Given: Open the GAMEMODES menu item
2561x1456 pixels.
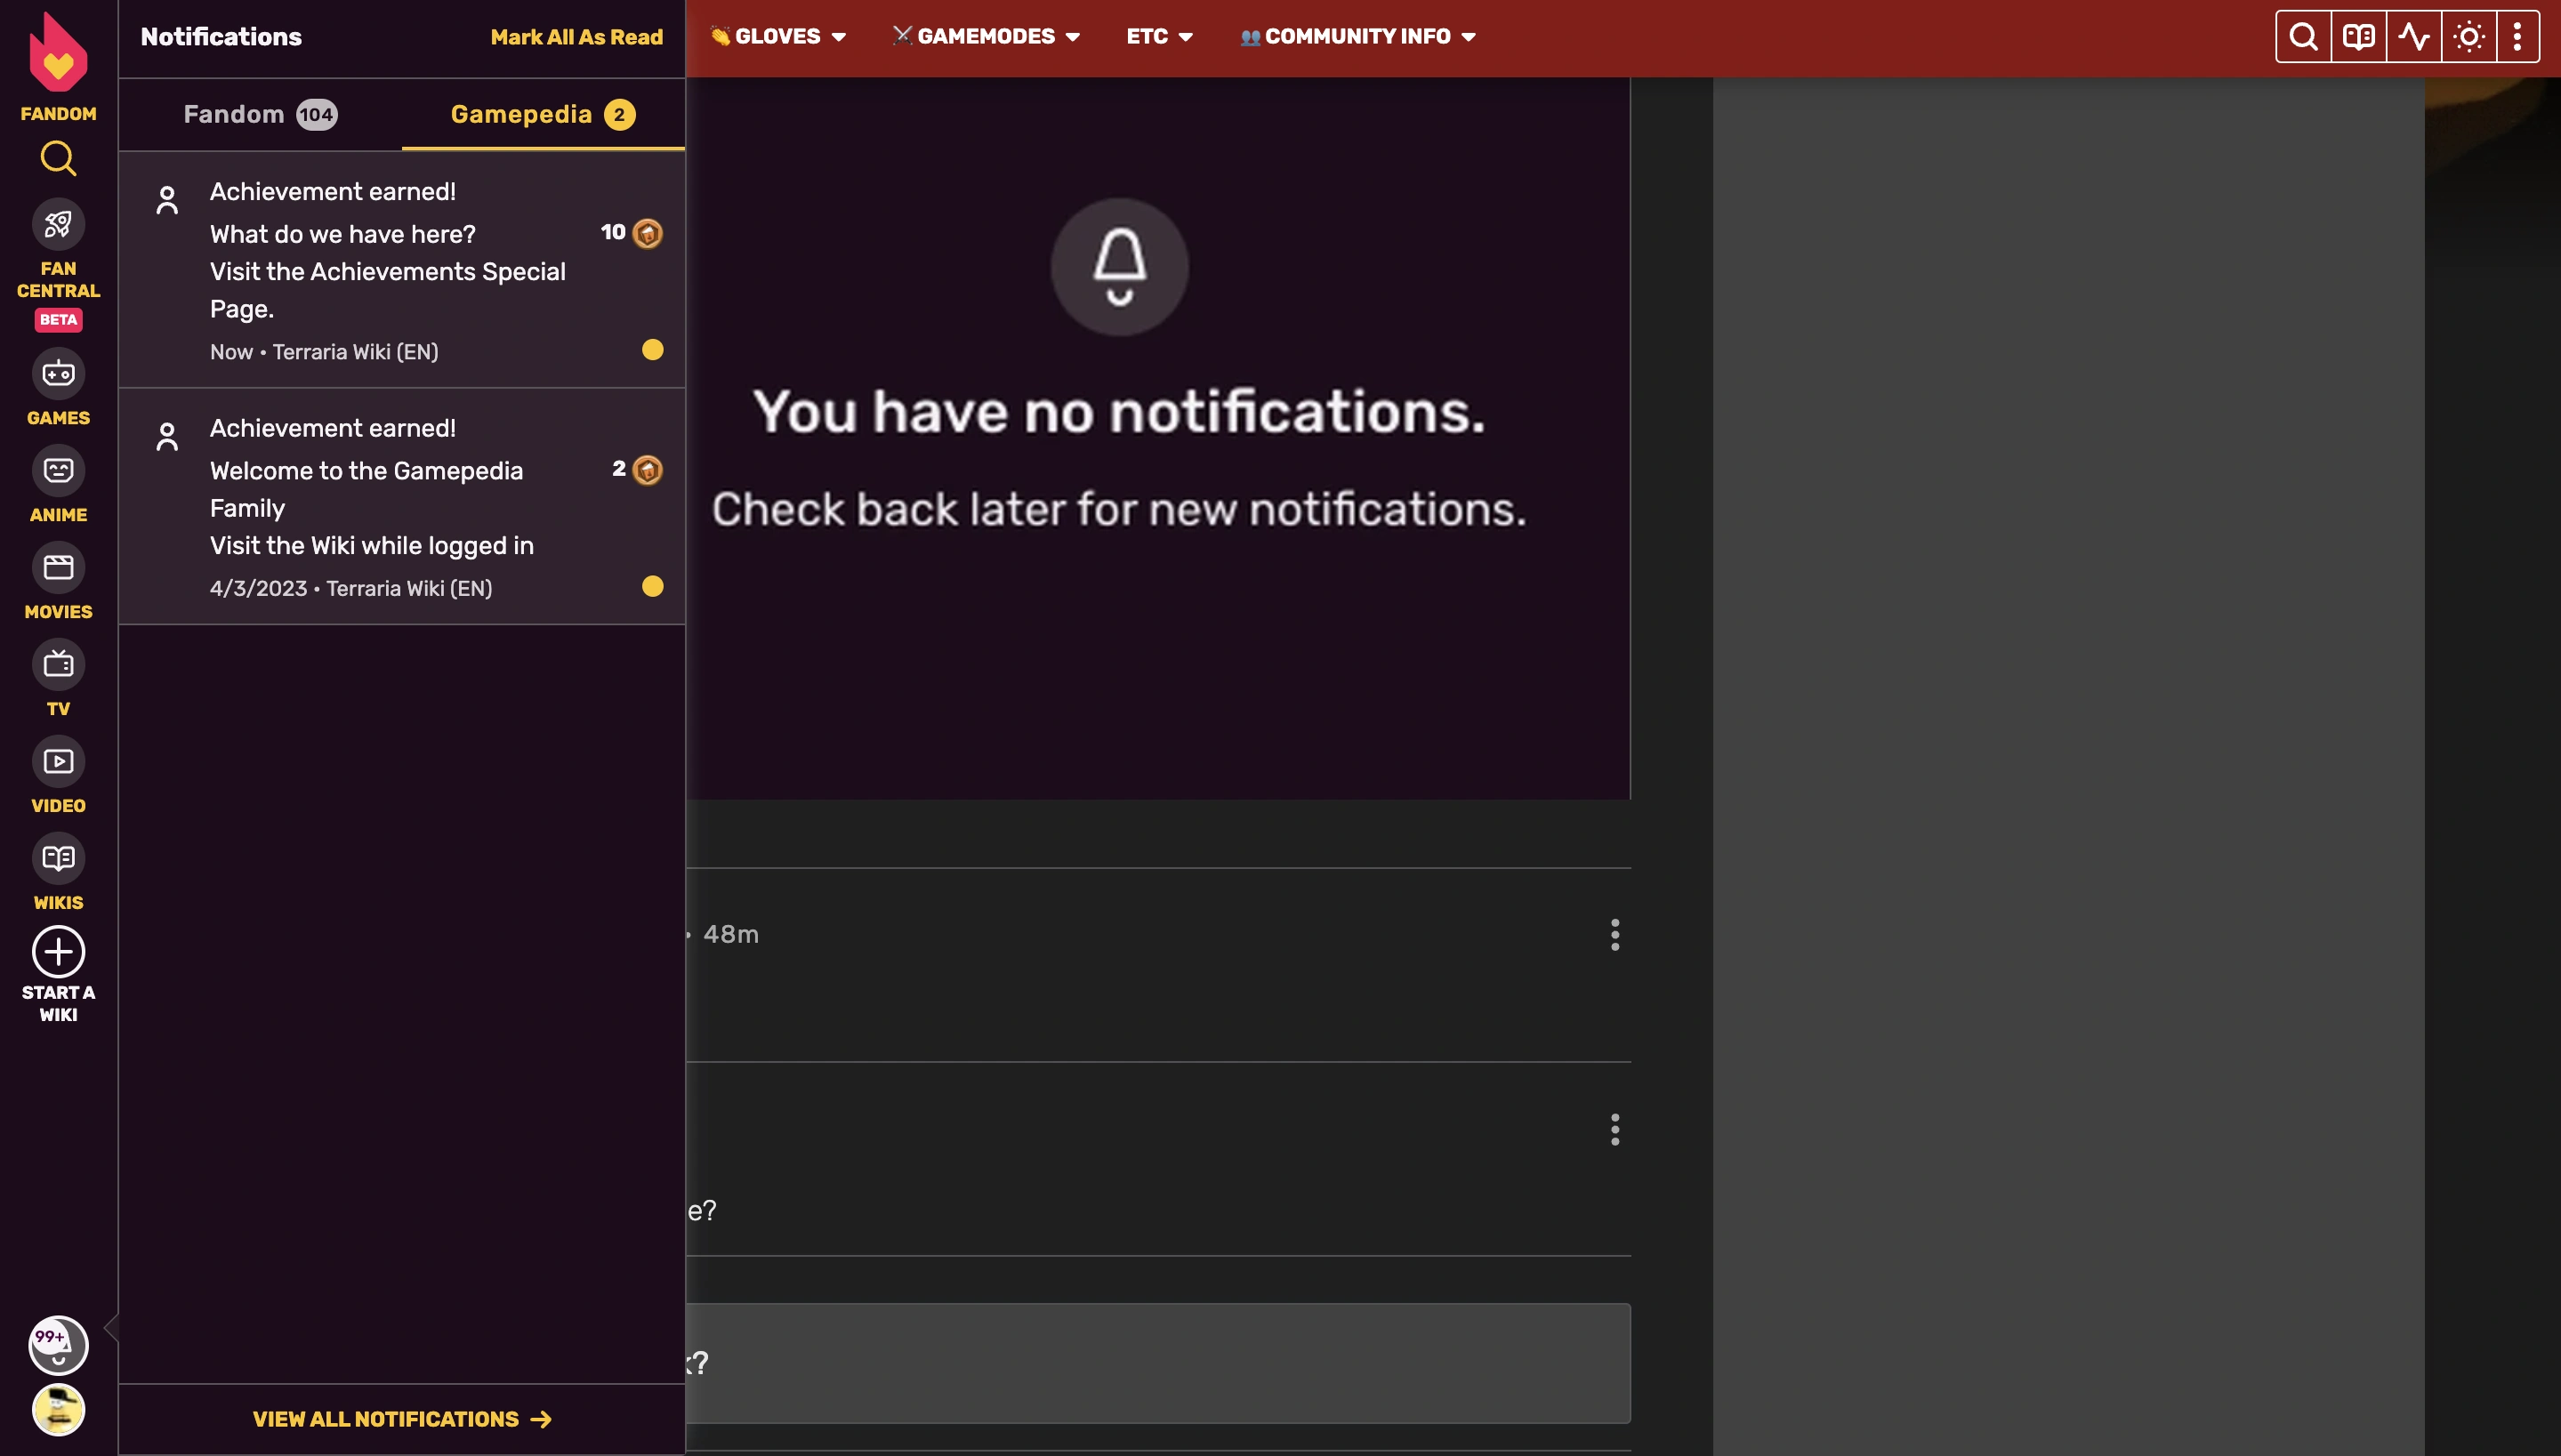Looking at the screenshot, I should pyautogui.click(x=985, y=36).
